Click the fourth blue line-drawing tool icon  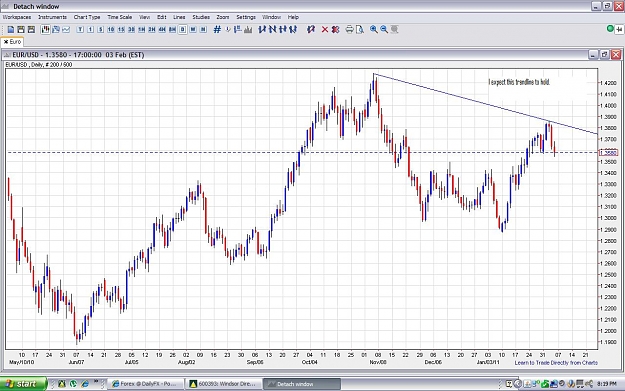293,29
